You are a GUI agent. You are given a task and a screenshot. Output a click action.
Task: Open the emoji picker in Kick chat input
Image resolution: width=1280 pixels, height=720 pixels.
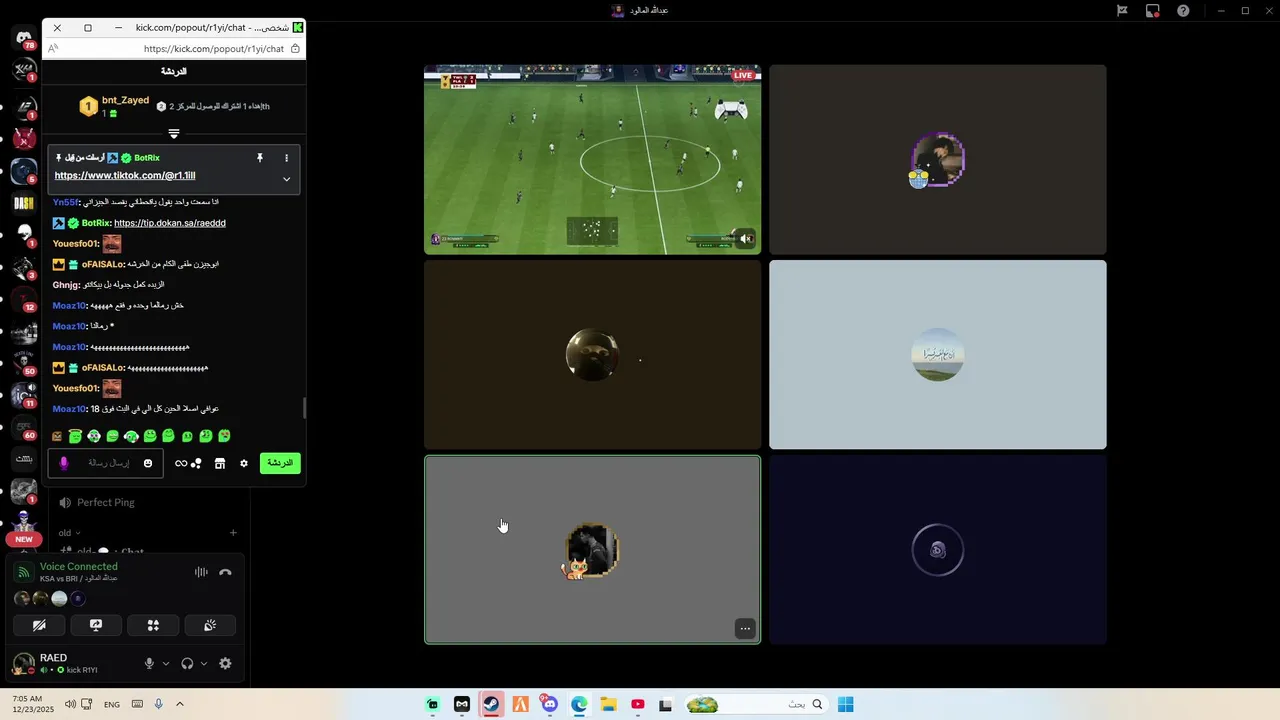coord(148,463)
